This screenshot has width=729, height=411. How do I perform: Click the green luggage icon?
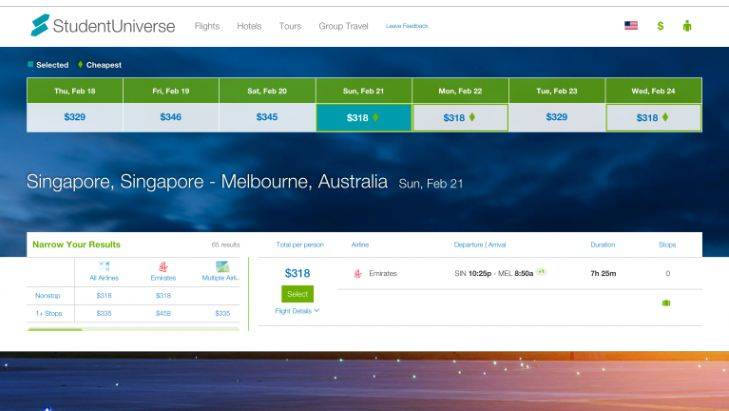pos(666,303)
